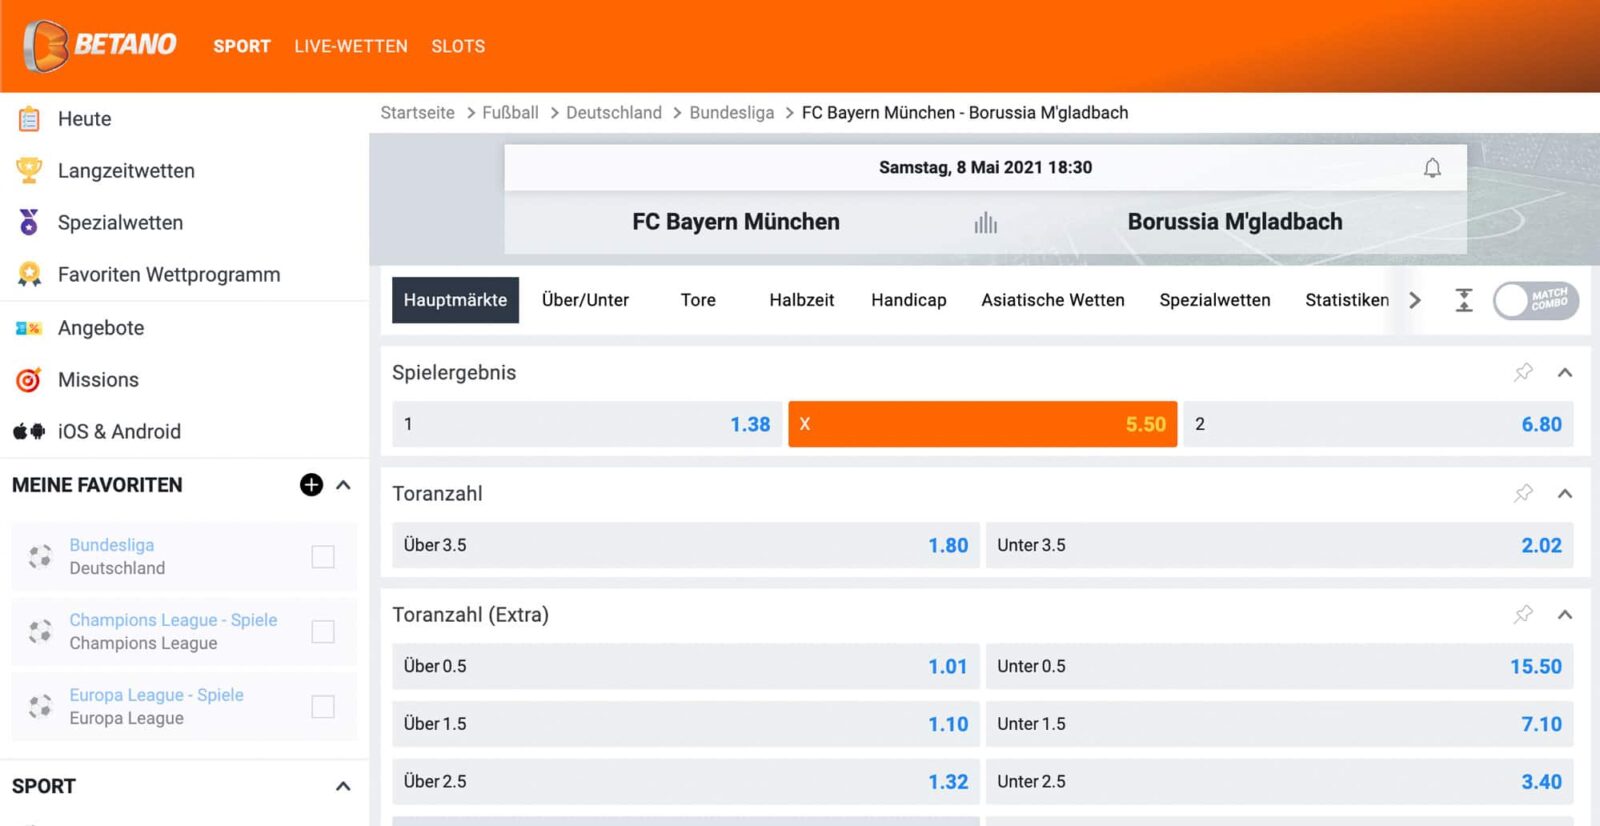
Task: Switch to the Spezialwetten tab
Action: point(1215,300)
